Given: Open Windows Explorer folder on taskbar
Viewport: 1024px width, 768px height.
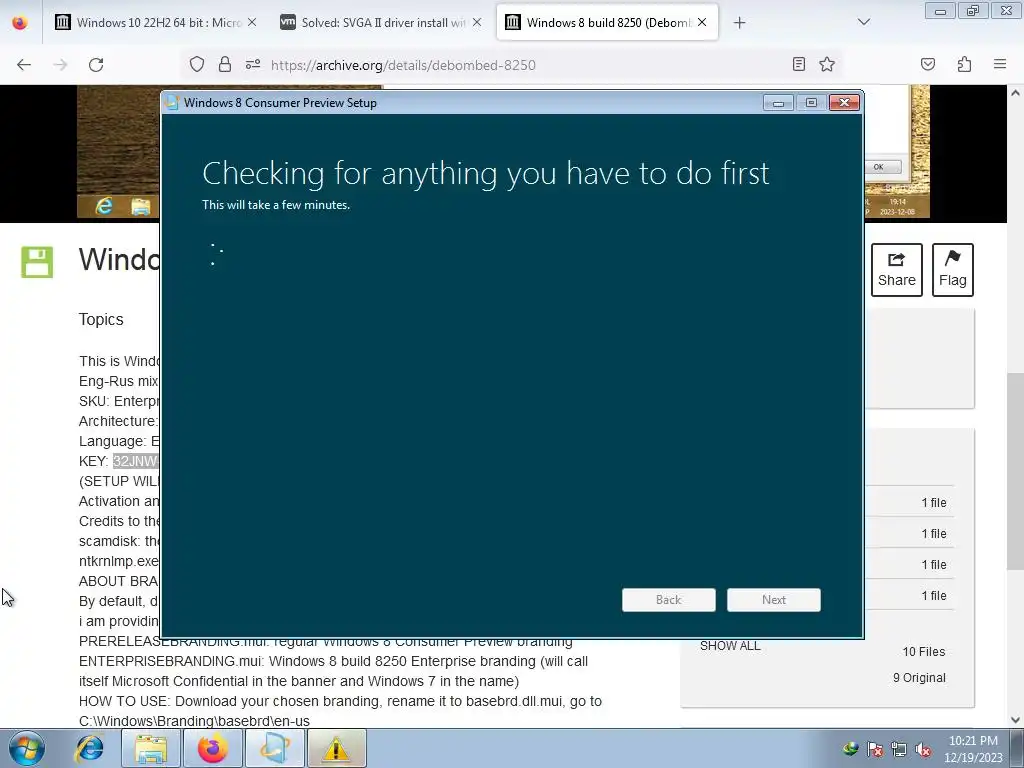Looking at the screenshot, I should tap(151, 748).
